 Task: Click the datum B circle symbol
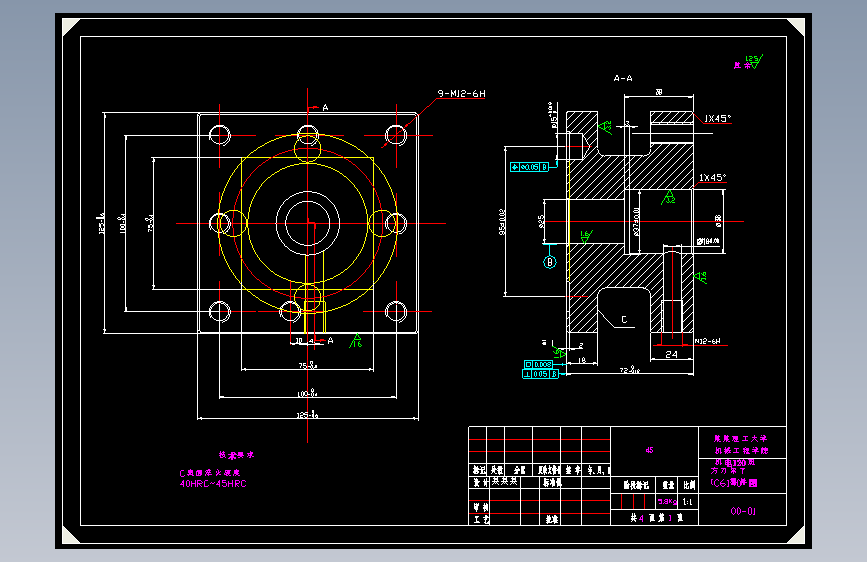point(550,262)
